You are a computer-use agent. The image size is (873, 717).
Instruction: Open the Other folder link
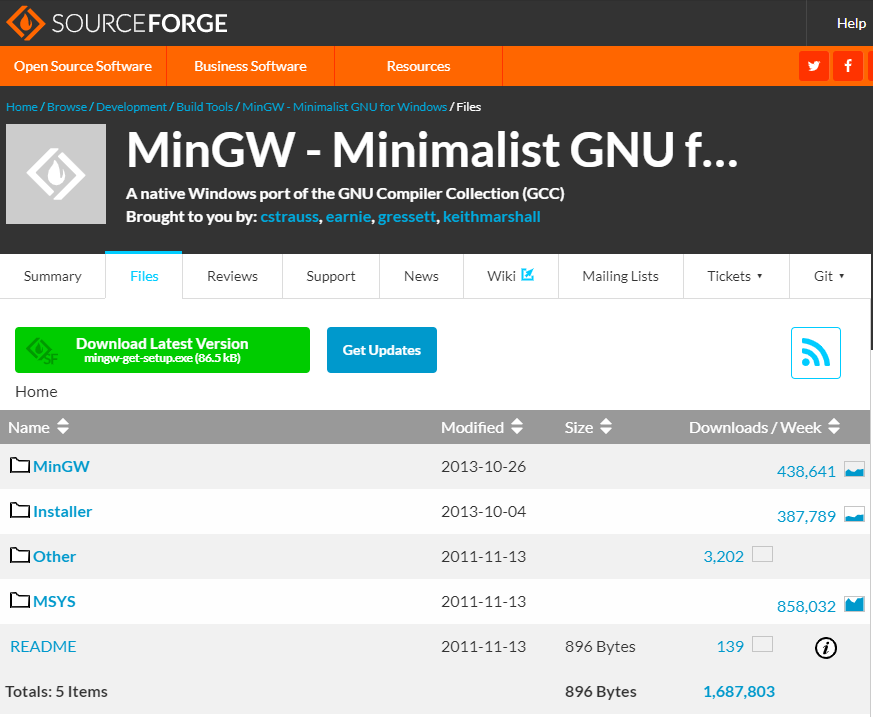[x=55, y=556]
